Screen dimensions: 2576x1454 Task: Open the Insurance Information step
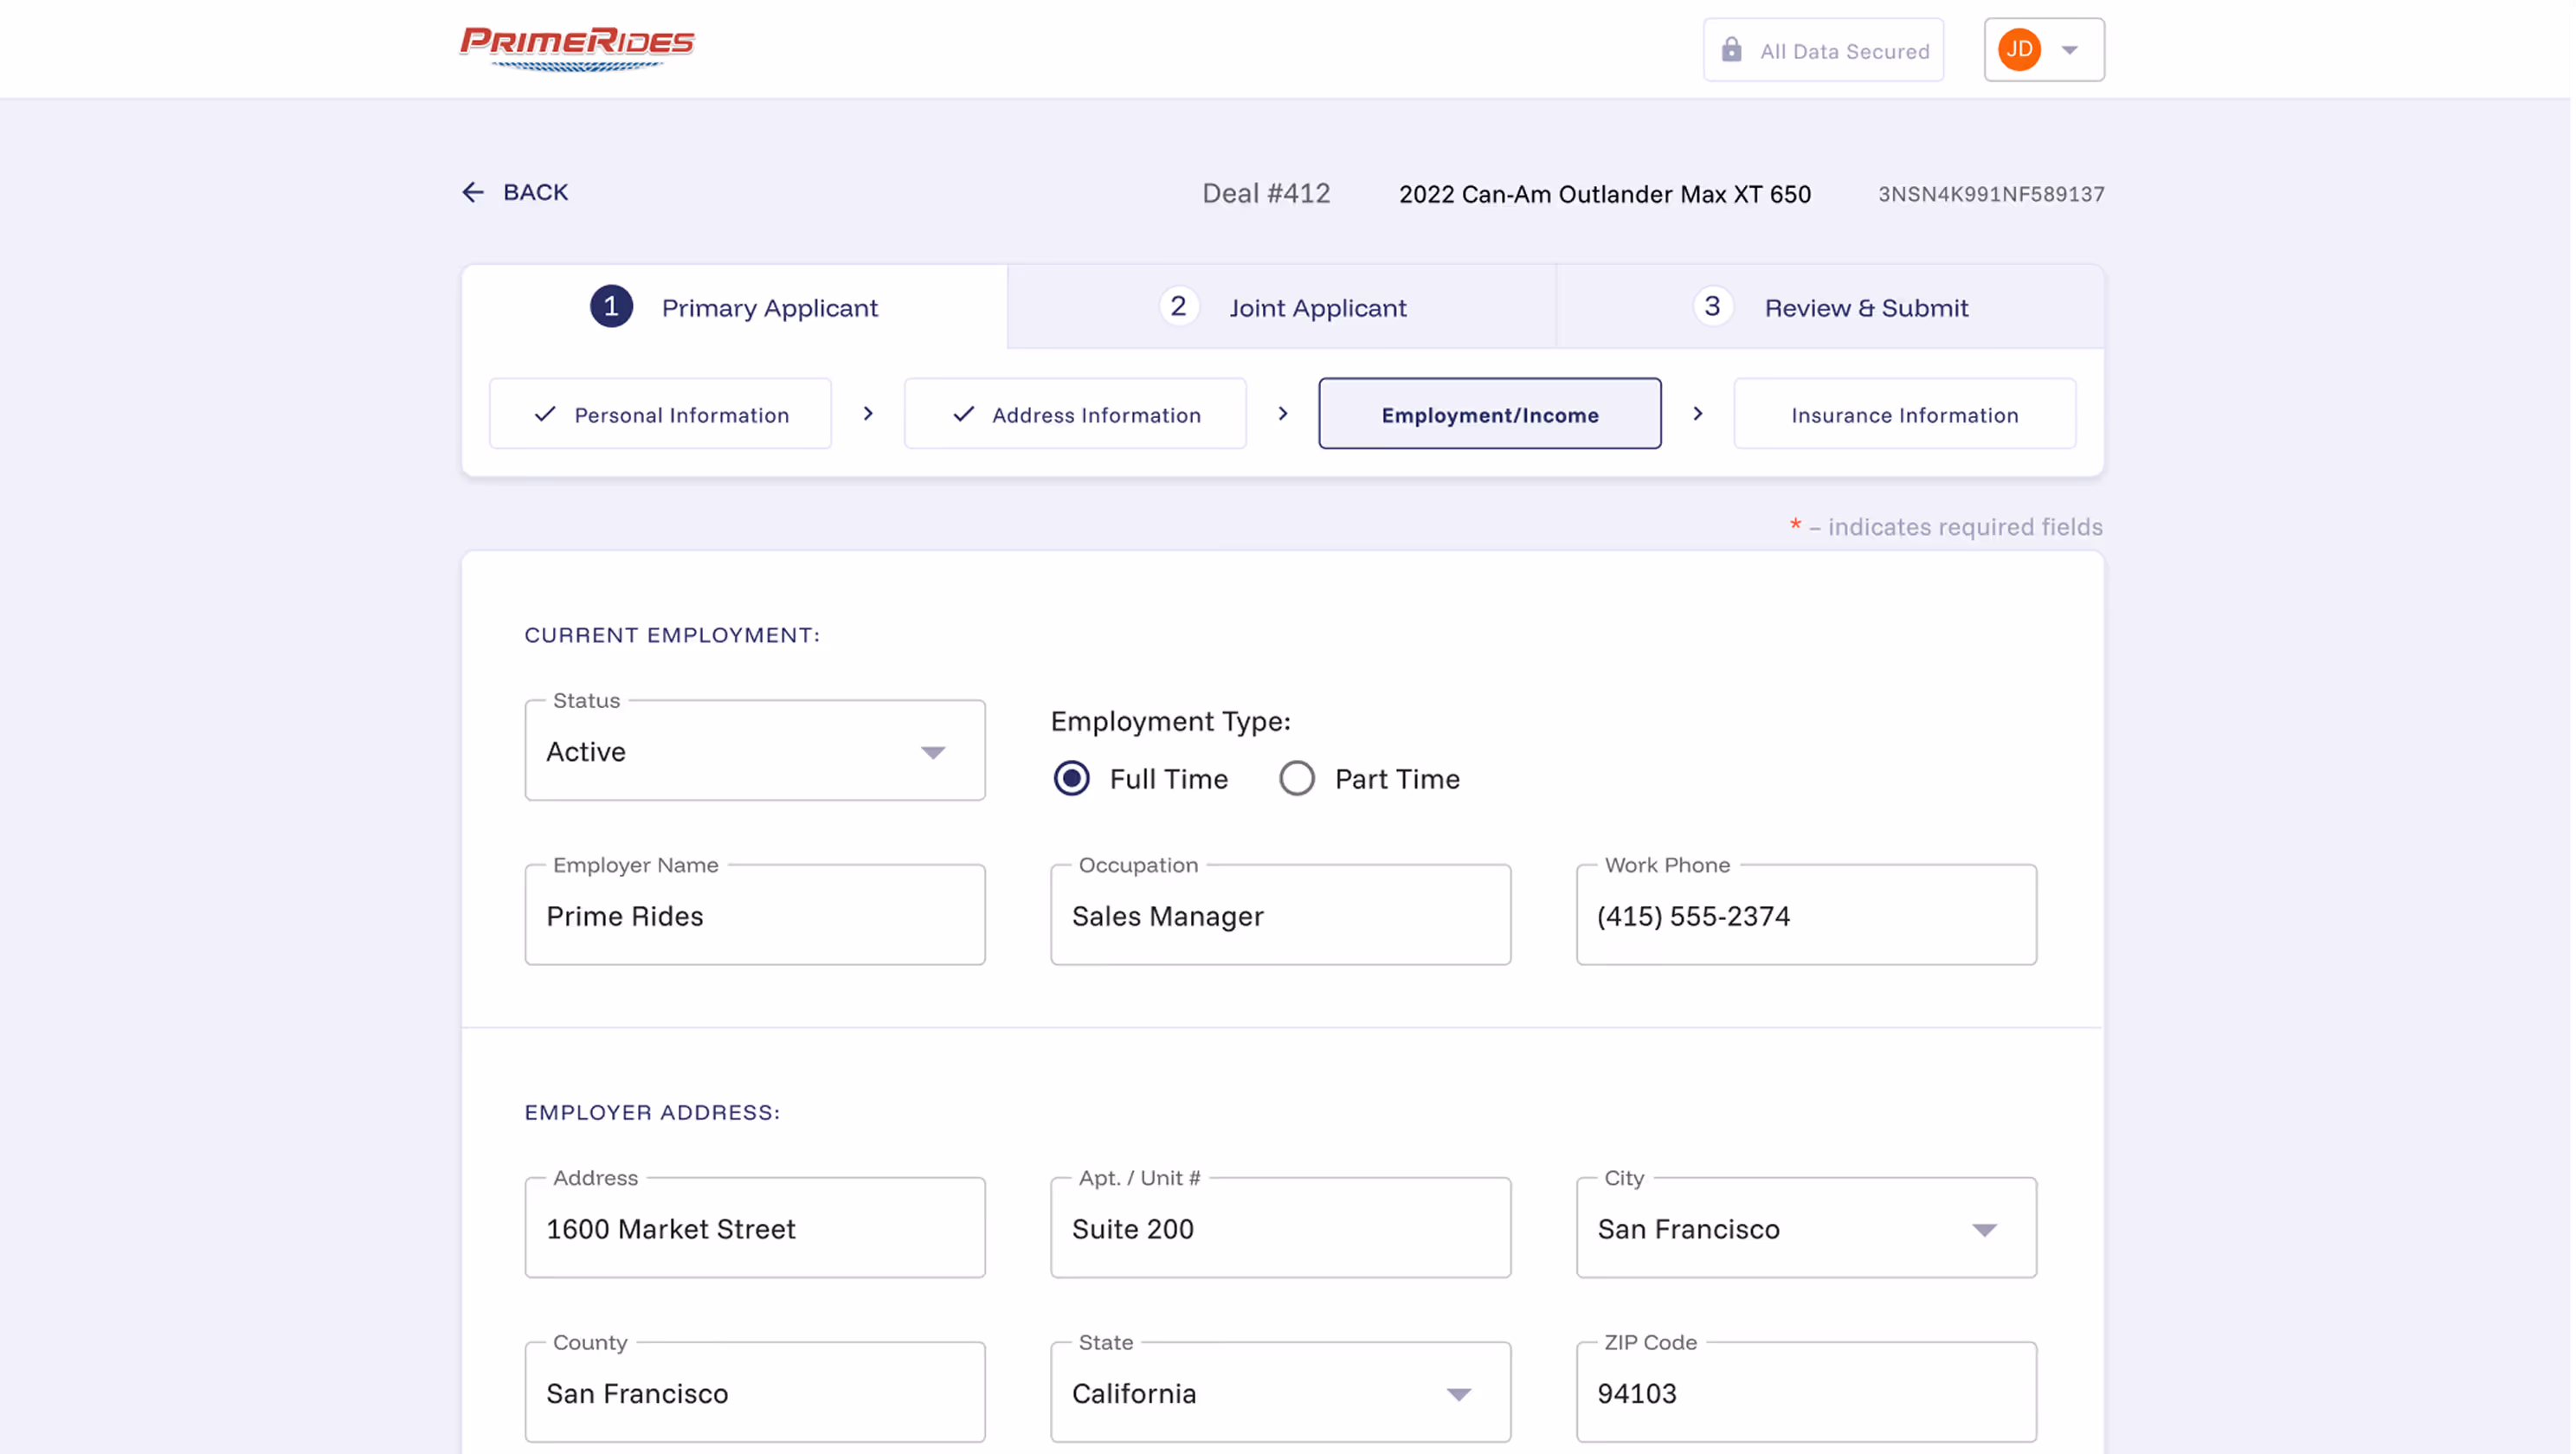coord(1903,414)
